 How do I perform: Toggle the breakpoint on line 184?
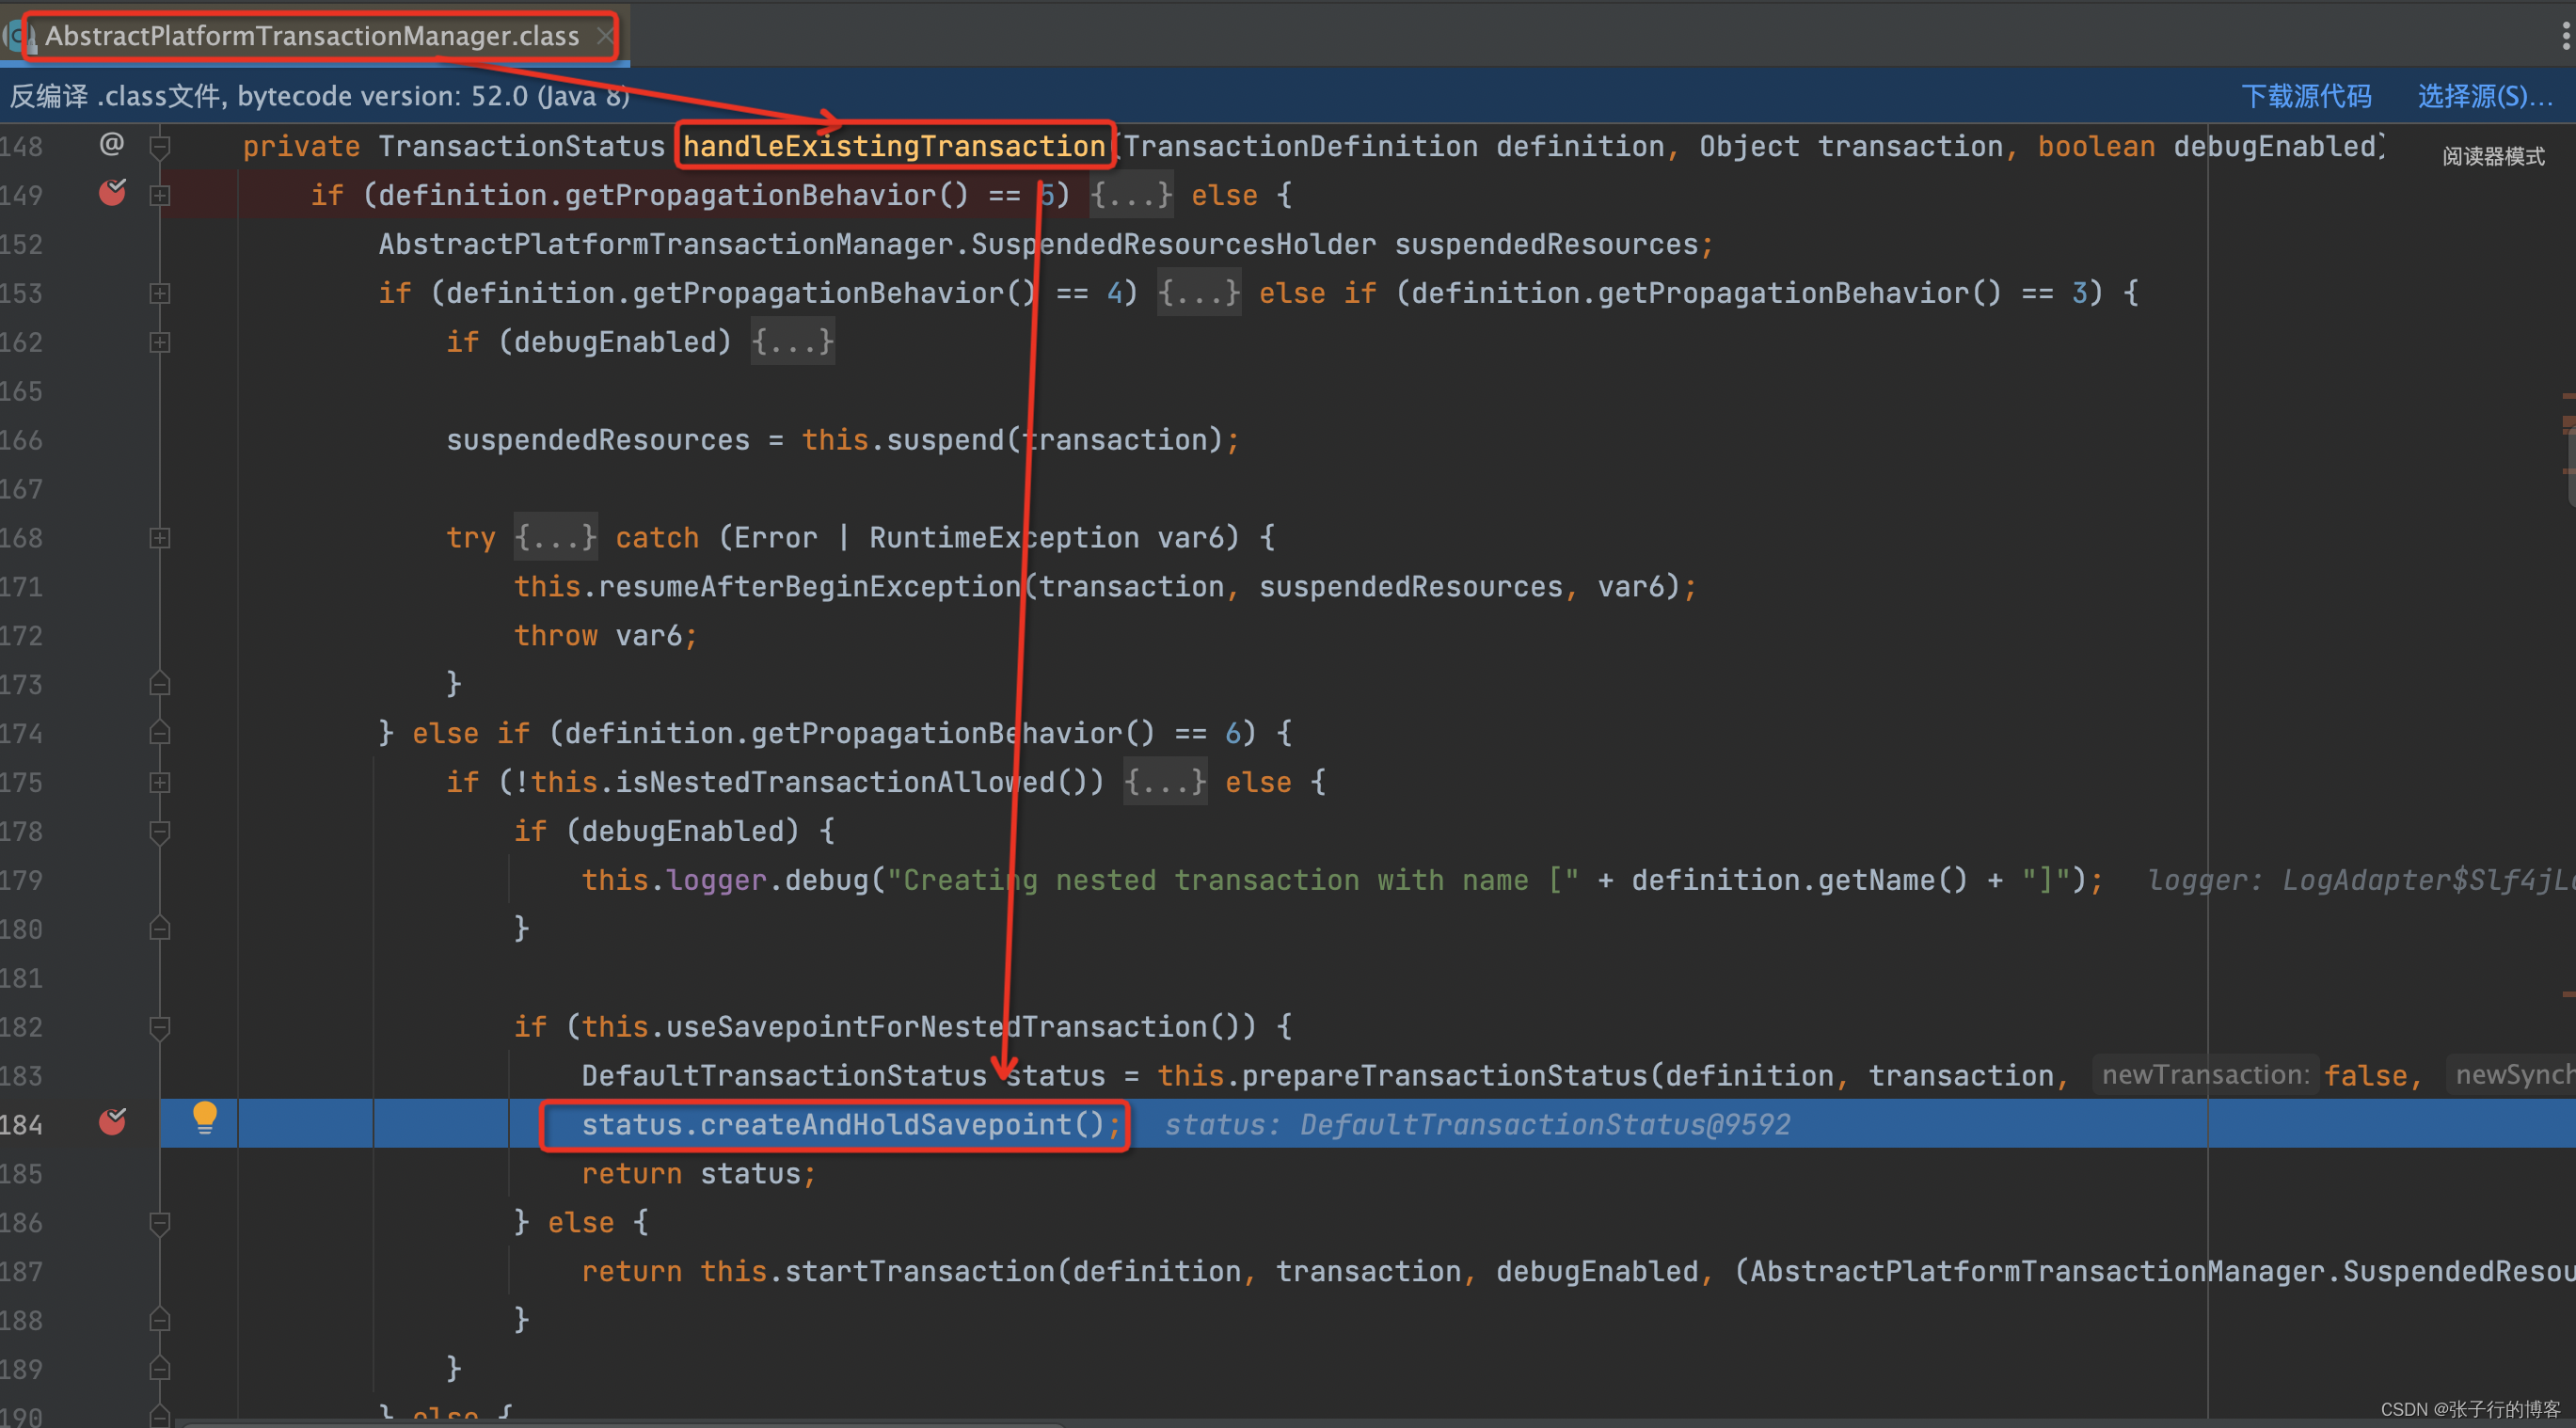click(x=112, y=1121)
